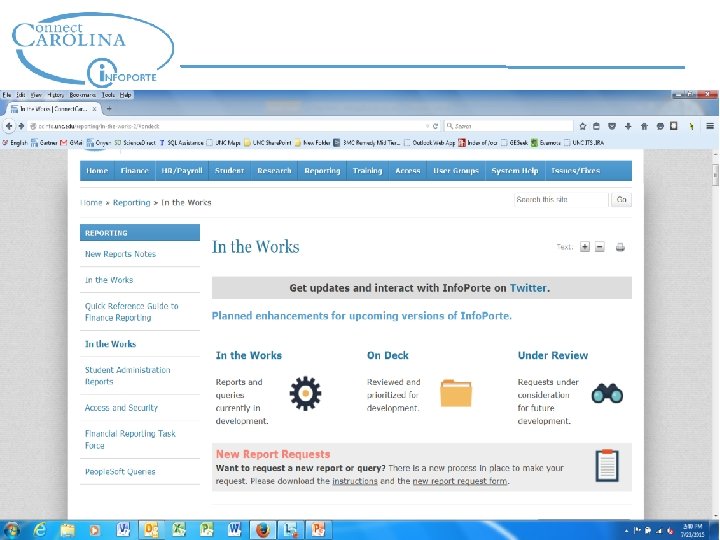Open the HR/Payroll navigation tab
Screen dimensions: 720x540
click(x=182, y=171)
